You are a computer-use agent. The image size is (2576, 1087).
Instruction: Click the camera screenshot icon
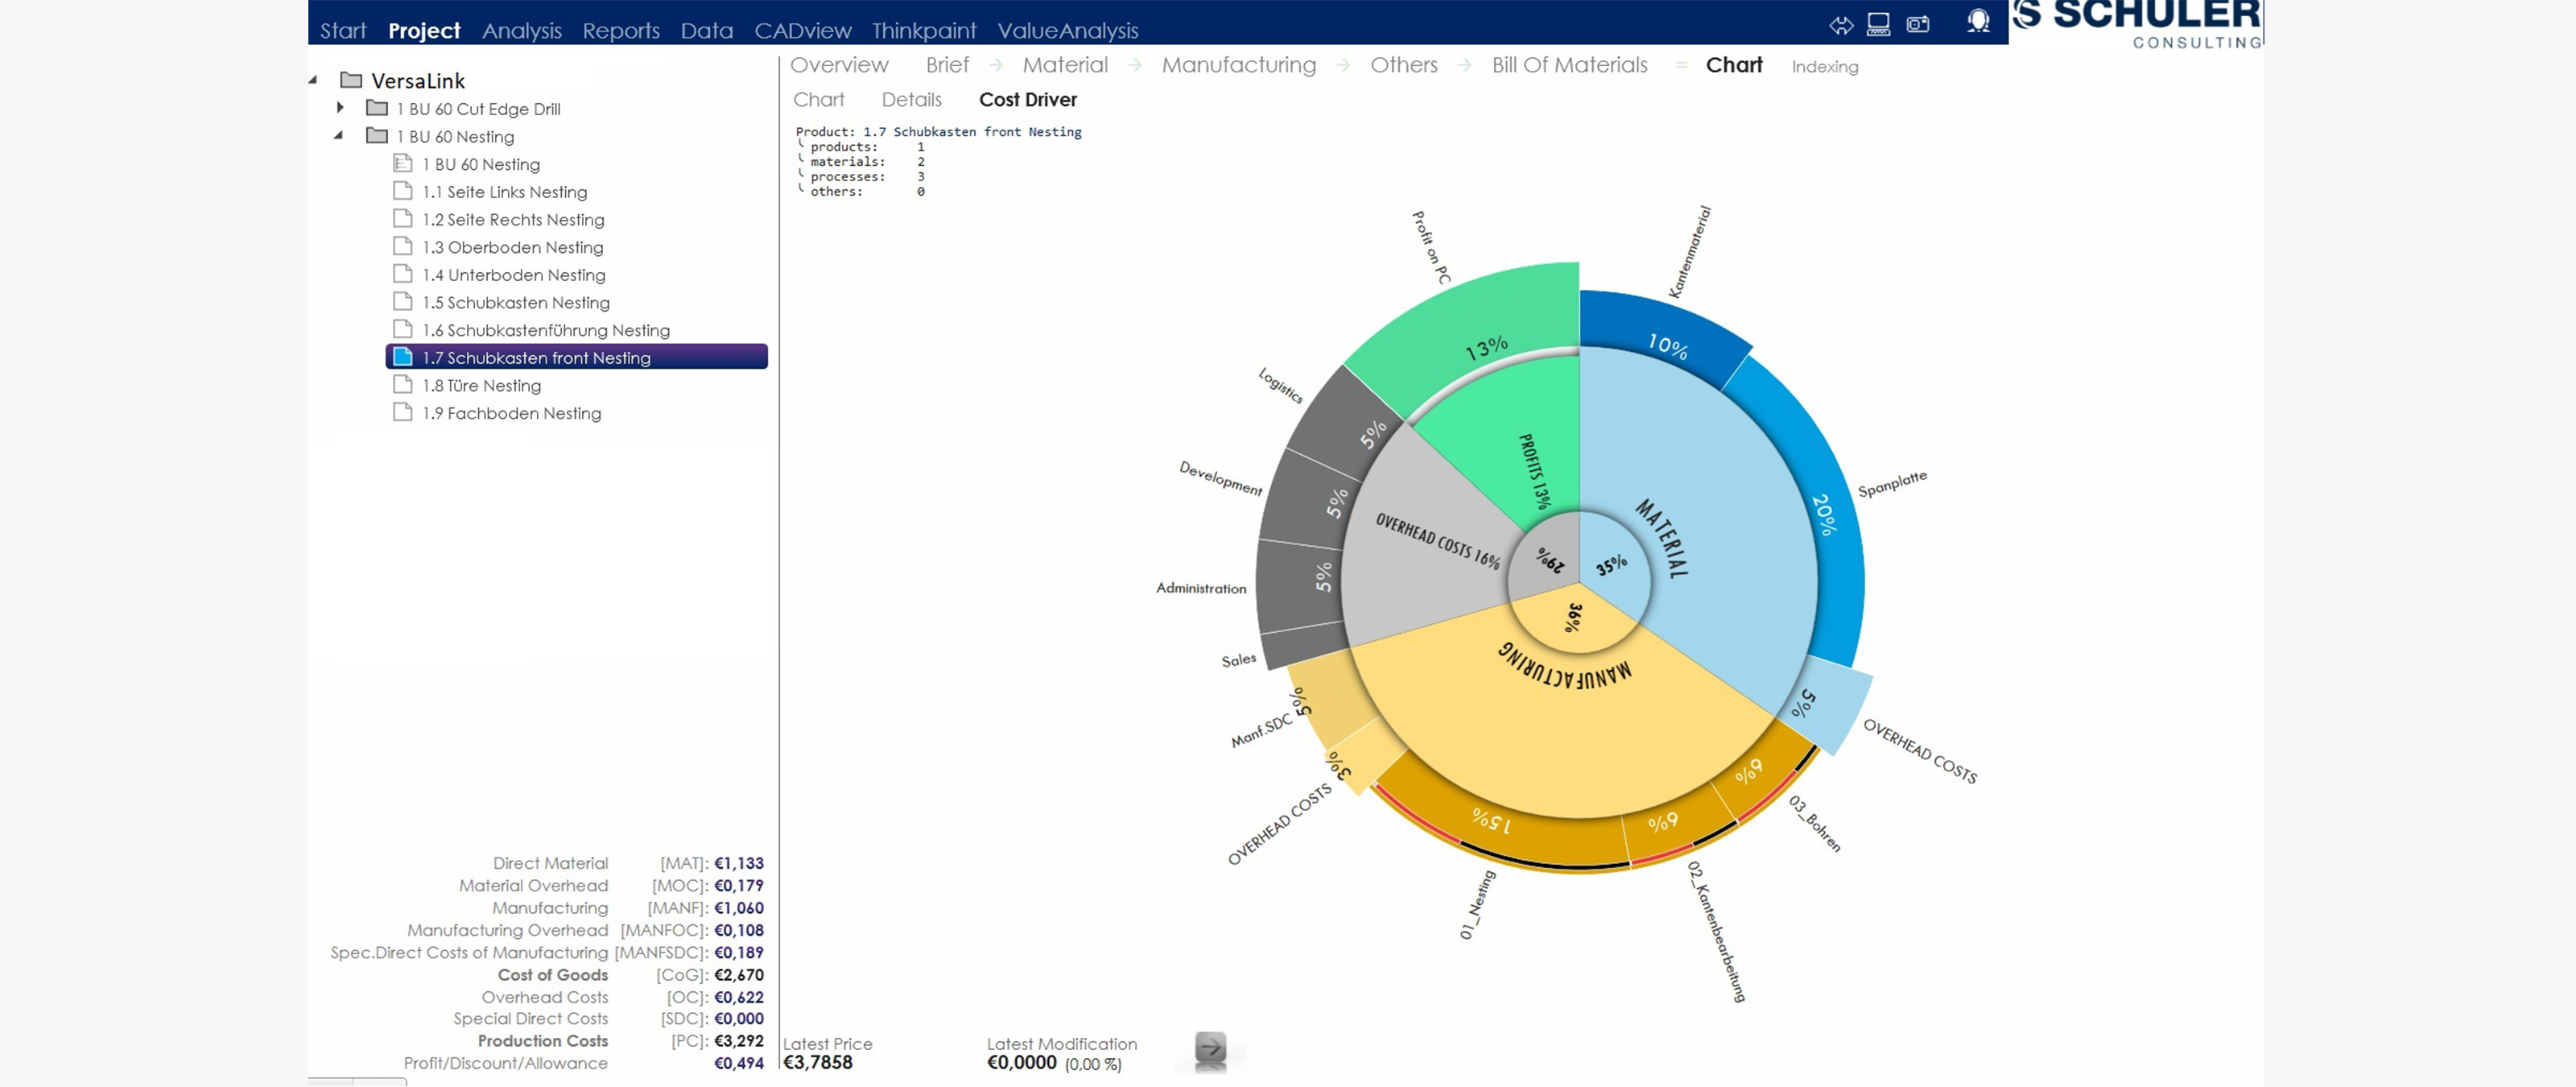click(1918, 25)
